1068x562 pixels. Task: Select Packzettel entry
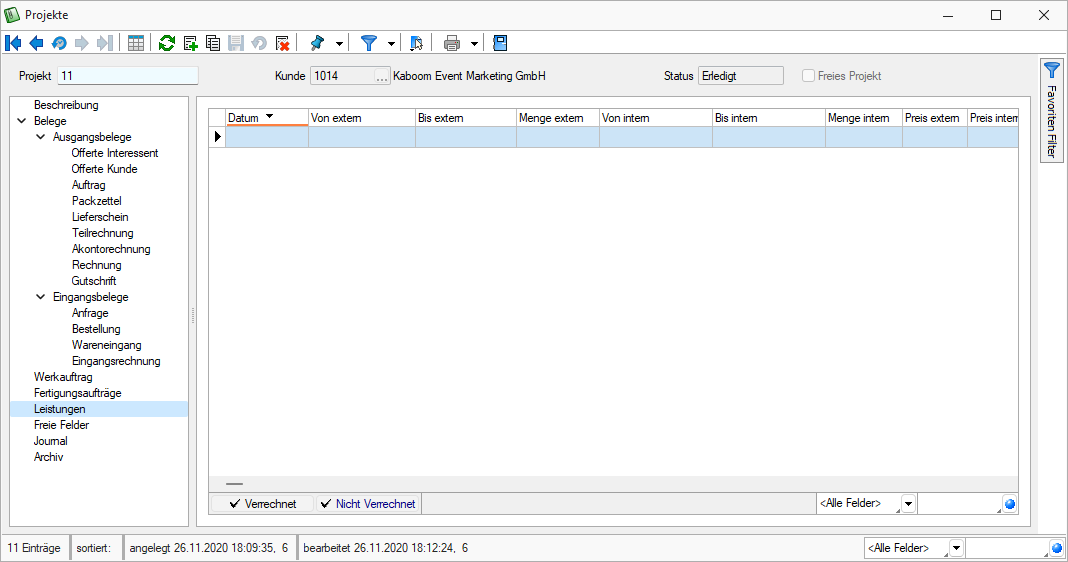click(x=97, y=201)
